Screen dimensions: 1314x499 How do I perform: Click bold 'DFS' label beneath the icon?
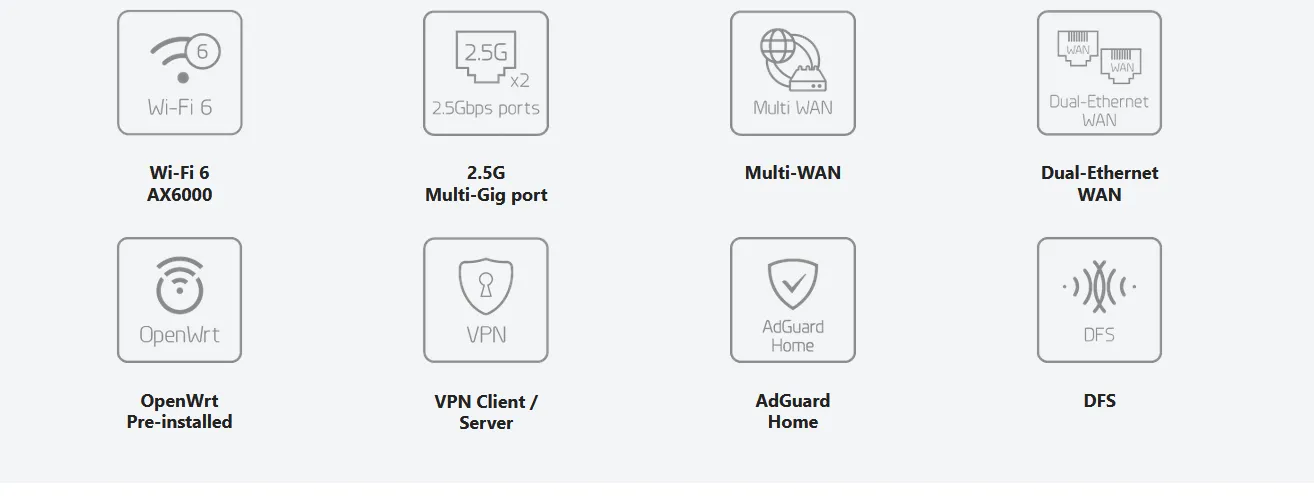[1099, 401]
